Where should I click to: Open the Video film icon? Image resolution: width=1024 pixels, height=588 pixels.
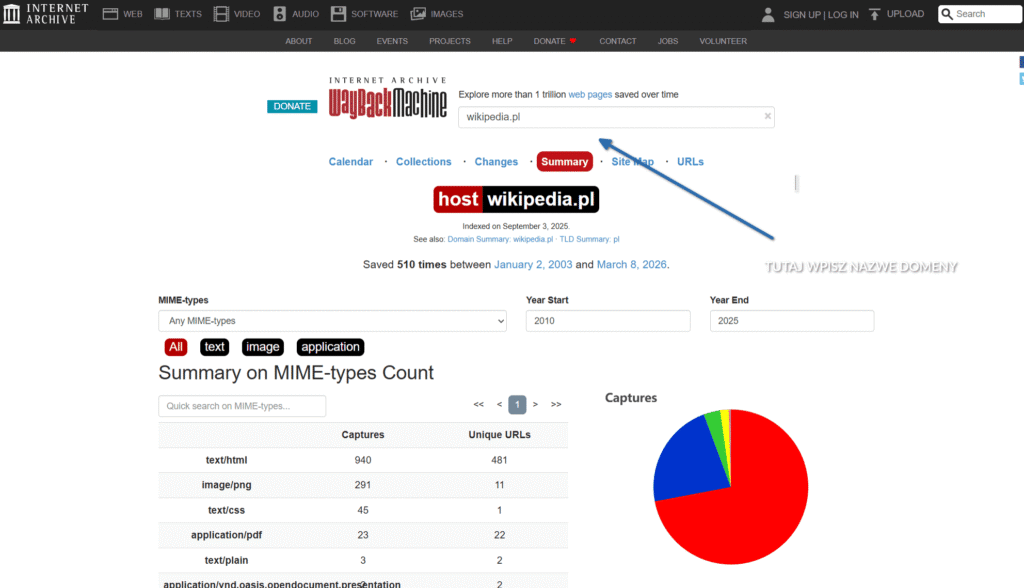tap(222, 14)
